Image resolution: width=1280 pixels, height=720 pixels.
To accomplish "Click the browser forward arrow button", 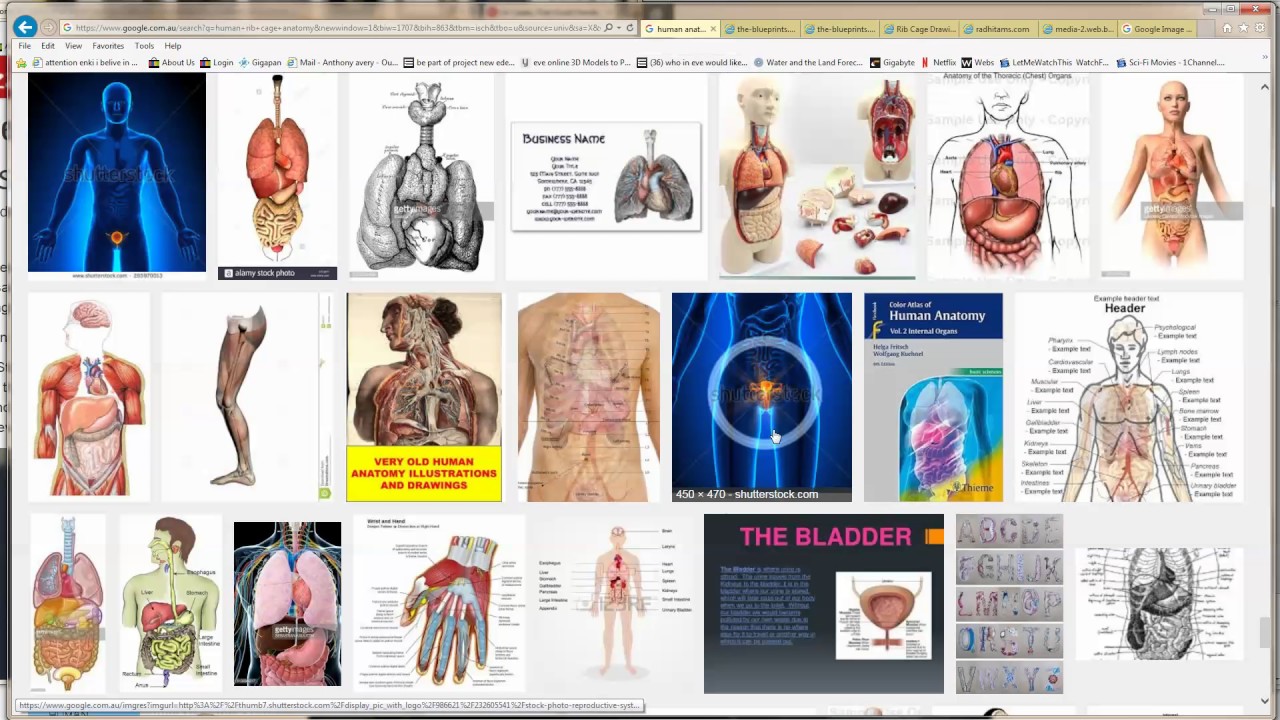I will pyautogui.click(x=48, y=28).
